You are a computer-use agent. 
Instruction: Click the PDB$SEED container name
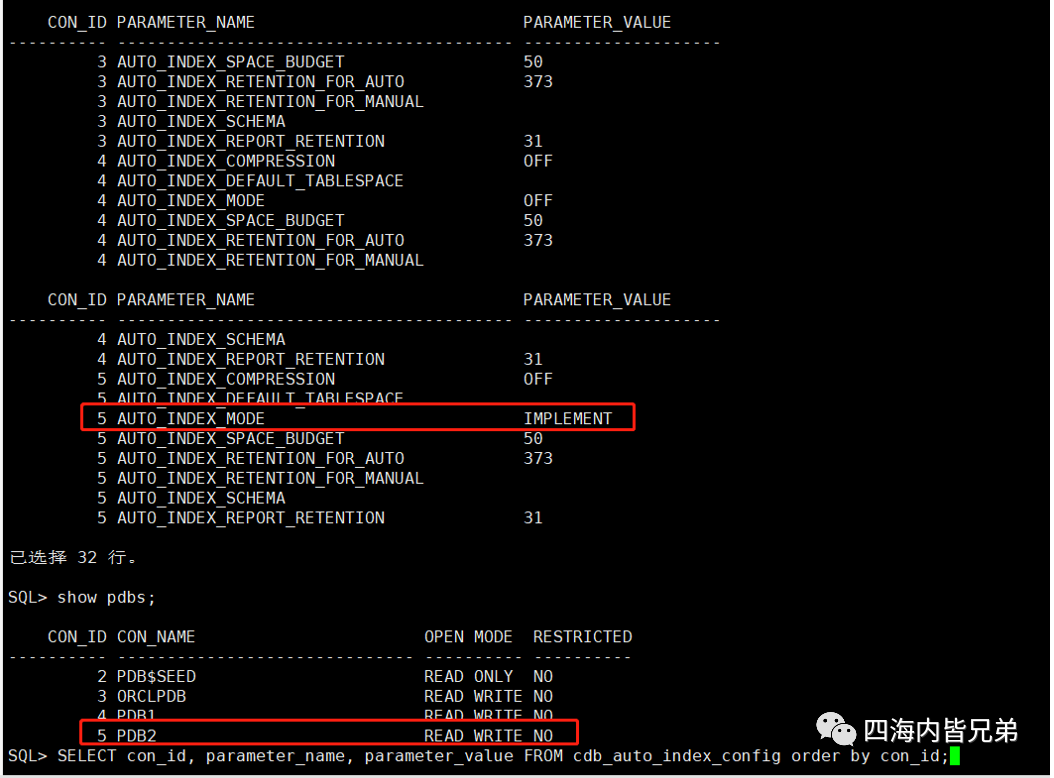(x=157, y=676)
